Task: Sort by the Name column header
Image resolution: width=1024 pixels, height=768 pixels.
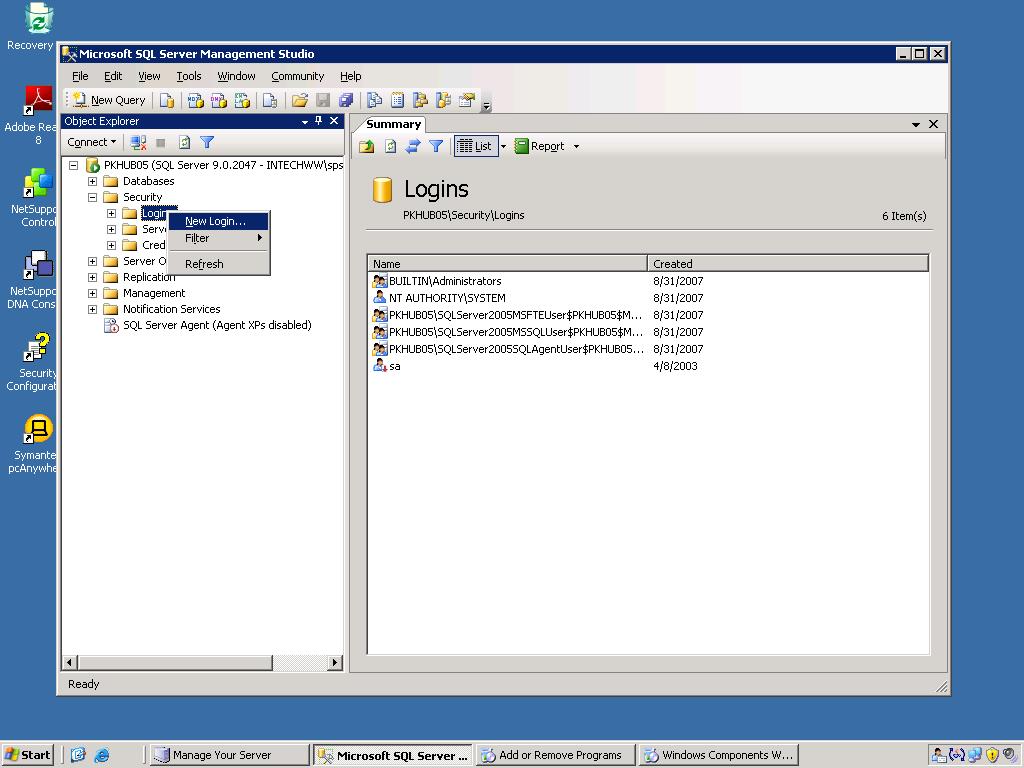Action: (x=507, y=264)
